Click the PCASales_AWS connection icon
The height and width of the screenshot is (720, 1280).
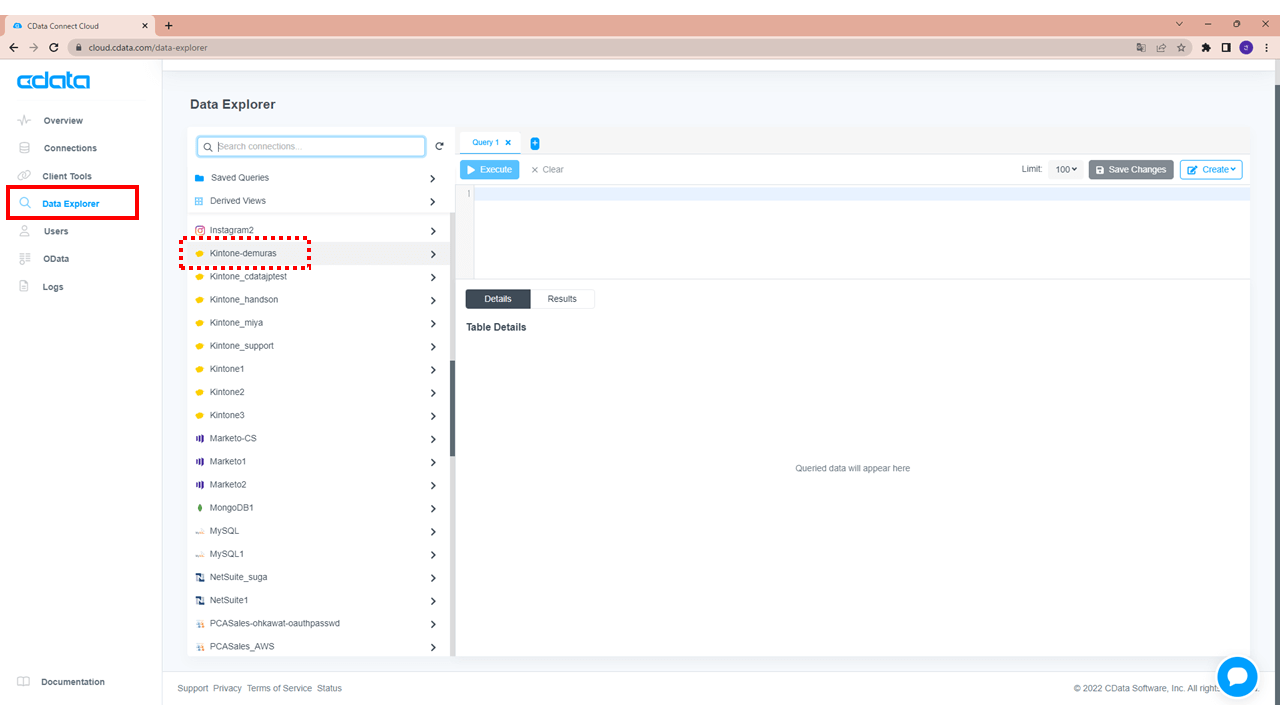200,647
